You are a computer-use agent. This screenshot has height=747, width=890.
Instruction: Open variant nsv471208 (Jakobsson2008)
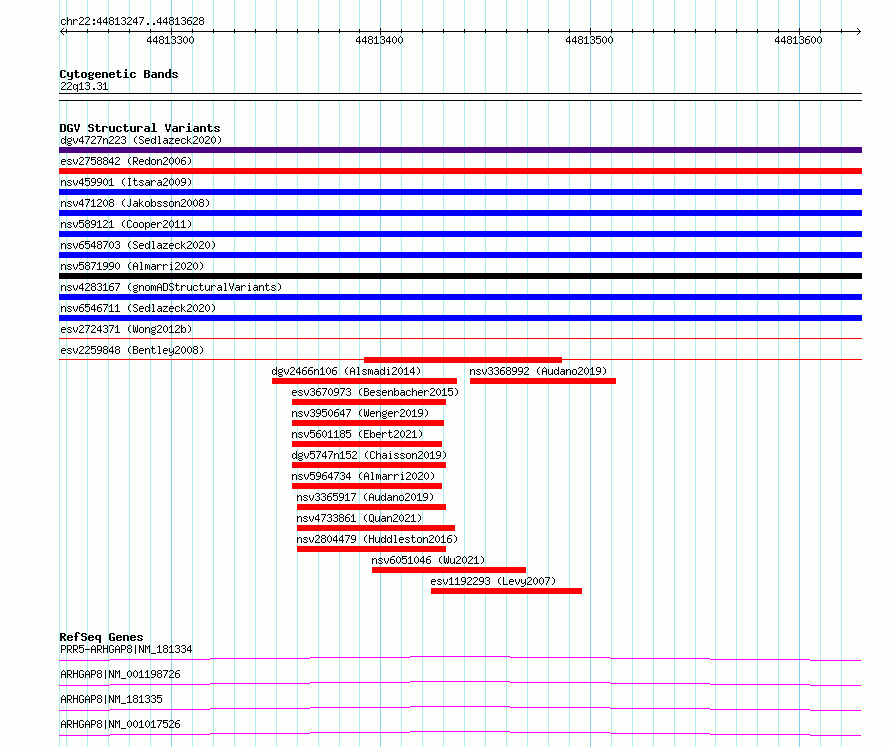tap(135, 203)
